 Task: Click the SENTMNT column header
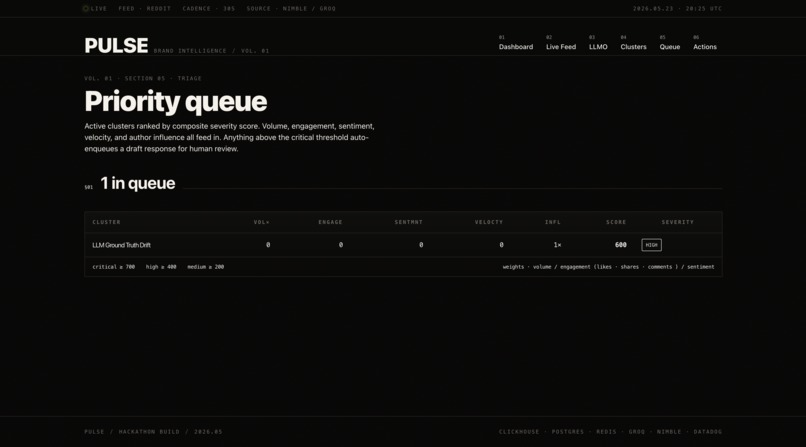[409, 222]
